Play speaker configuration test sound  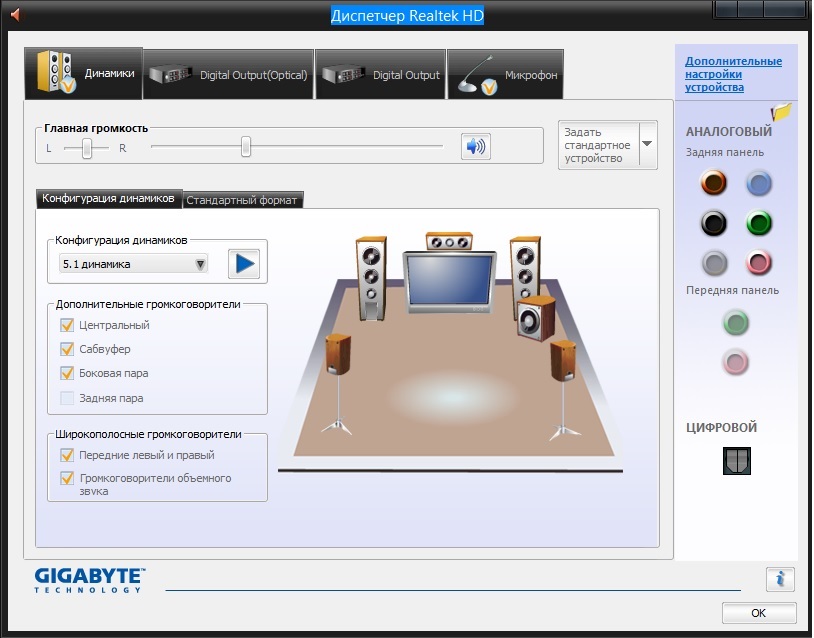244,264
